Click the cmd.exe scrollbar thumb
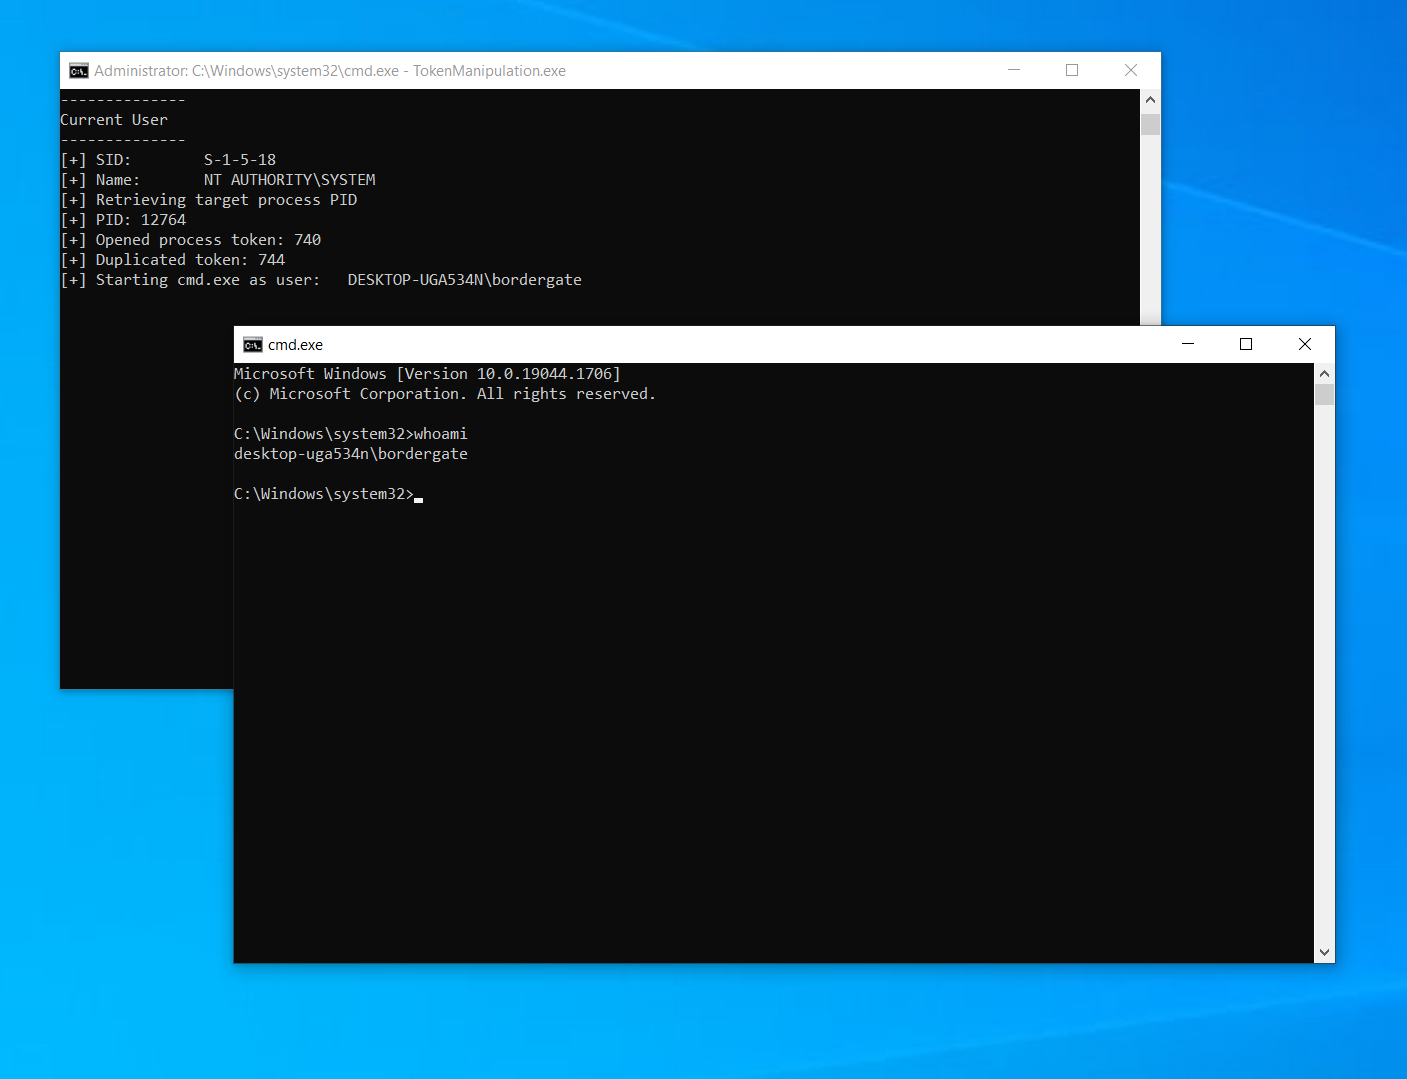The width and height of the screenshot is (1407, 1079). tap(1324, 395)
